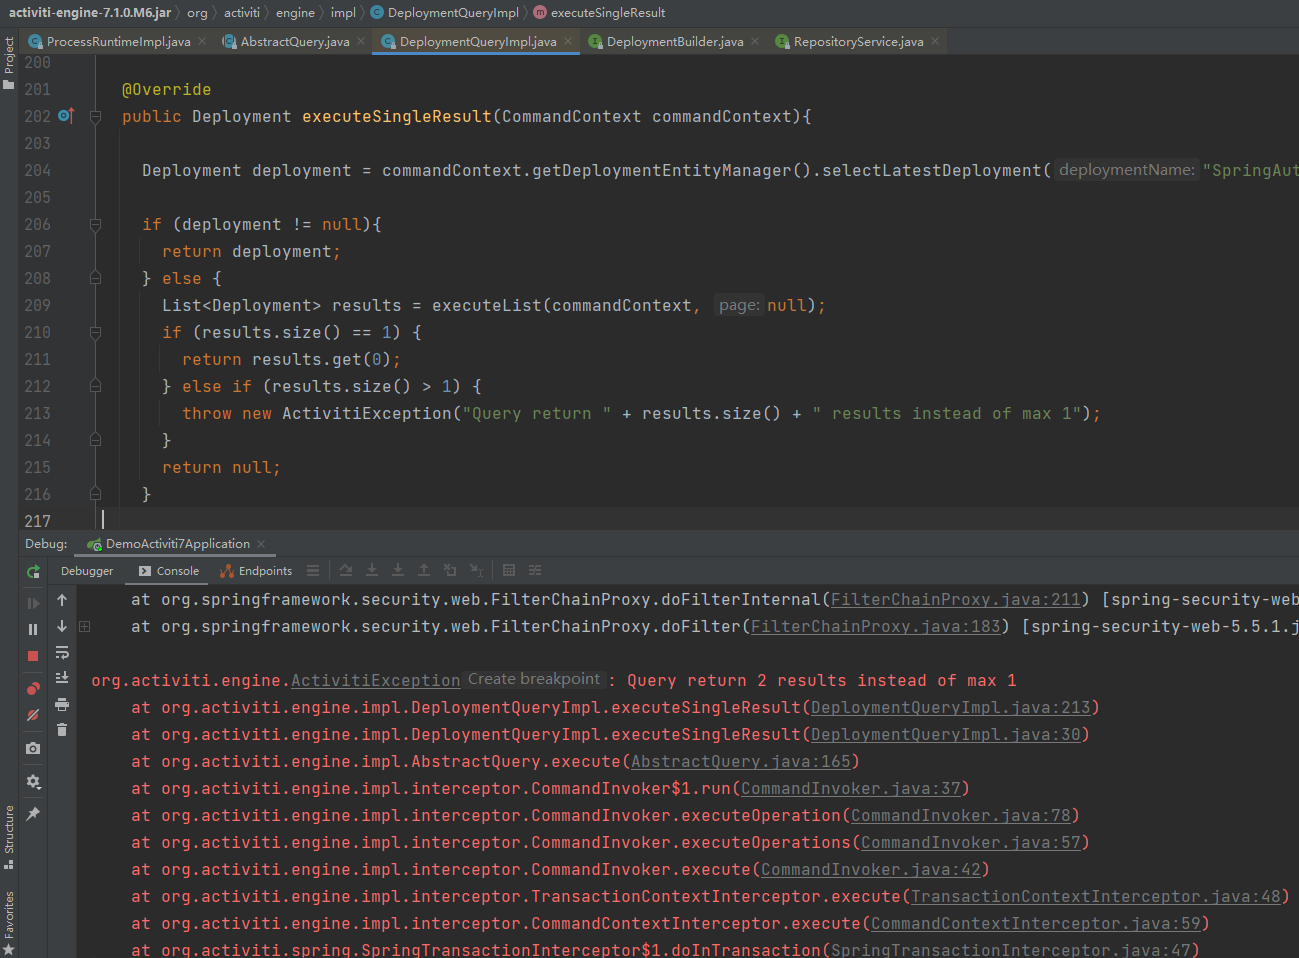Toggle soft-wrap in console

point(62,652)
